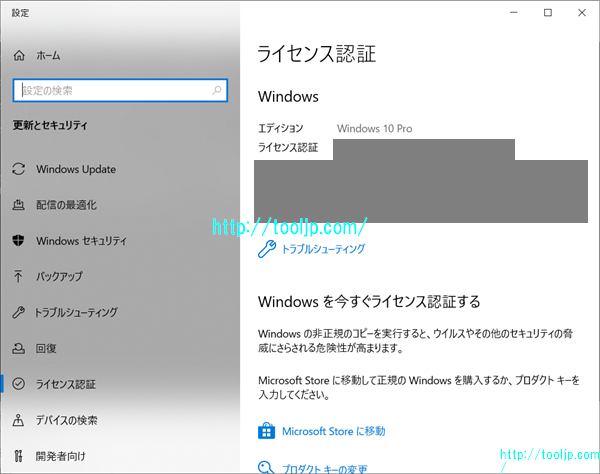600x474 pixels.
Task: Open sidebar トラブルシューティング page
Action: [76, 313]
